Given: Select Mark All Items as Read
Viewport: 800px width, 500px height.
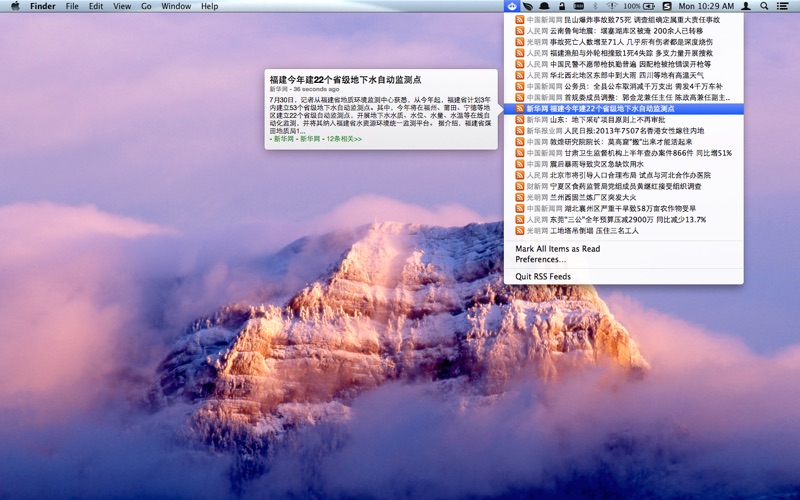Looking at the screenshot, I should [x=557, y=249].
